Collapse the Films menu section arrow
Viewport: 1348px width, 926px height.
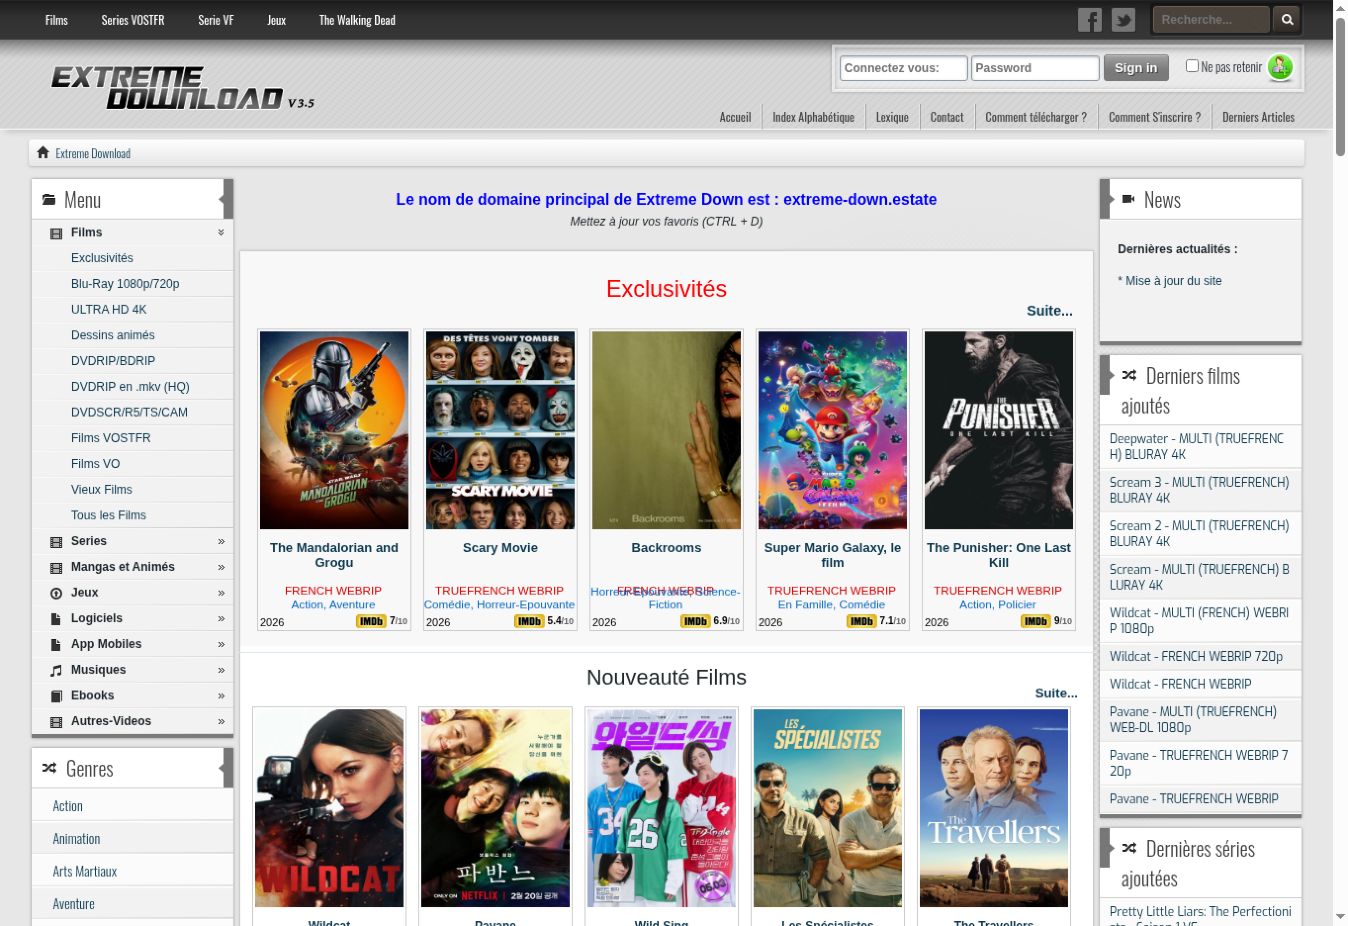pyautogui.click(x=221, y=232)
